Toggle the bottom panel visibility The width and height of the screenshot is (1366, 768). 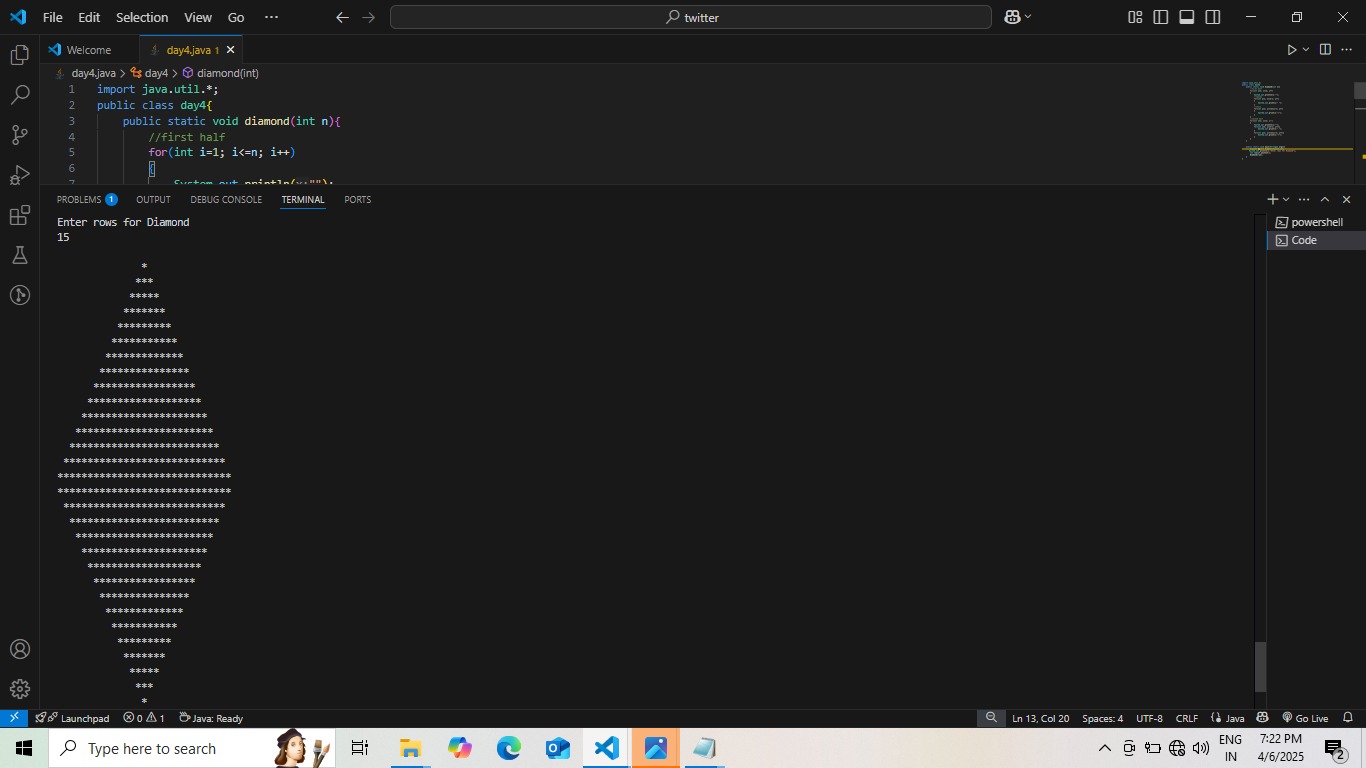point(1186,17)
